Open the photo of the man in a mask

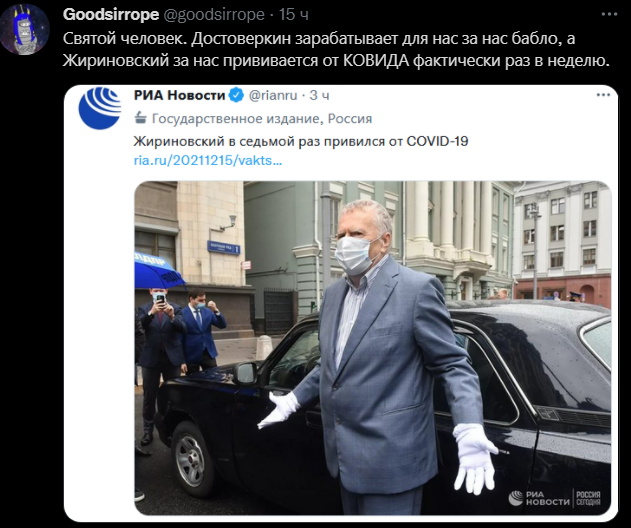(373, 348)
